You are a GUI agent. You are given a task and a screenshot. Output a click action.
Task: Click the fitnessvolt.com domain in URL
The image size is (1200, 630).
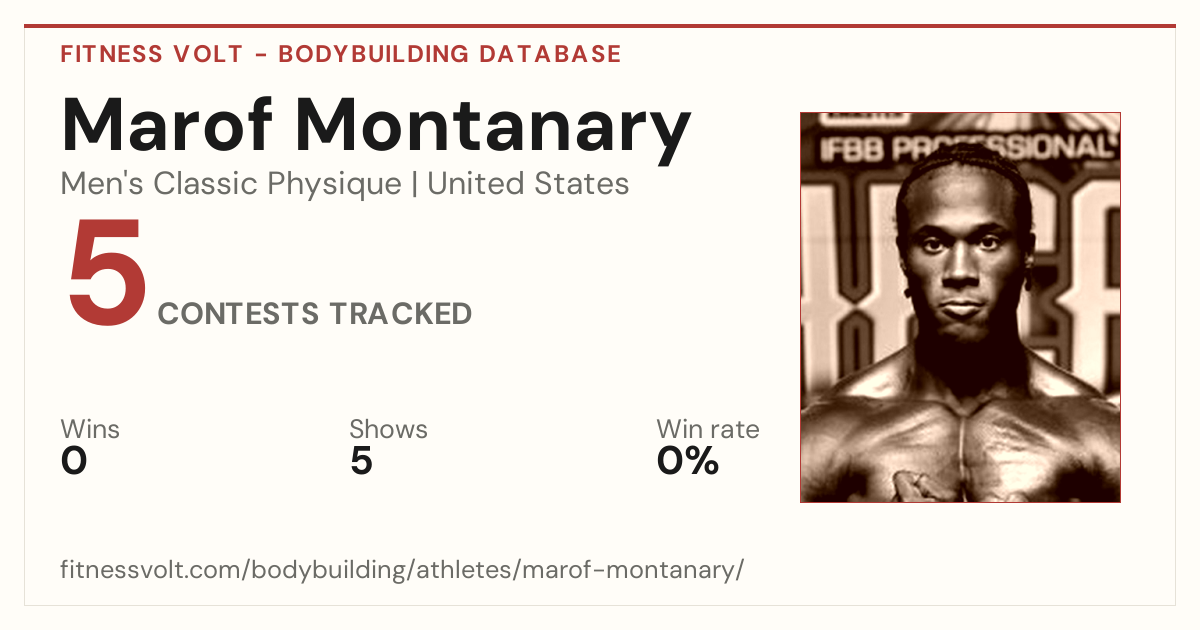pyautogui.click(x=152, y=571)
